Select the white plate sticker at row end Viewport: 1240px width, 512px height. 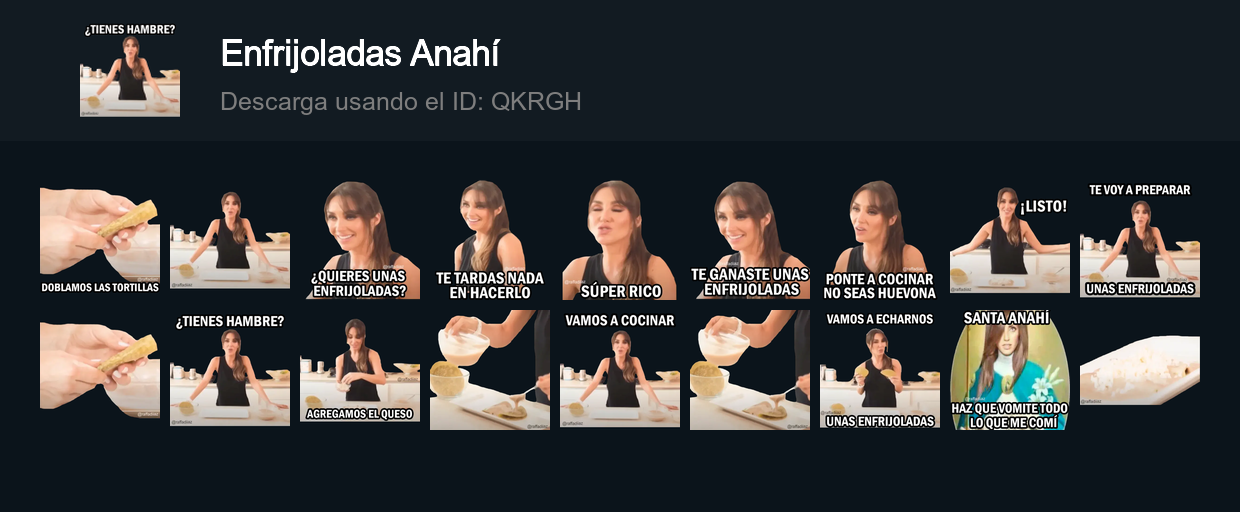click(x=1140, y=370)
